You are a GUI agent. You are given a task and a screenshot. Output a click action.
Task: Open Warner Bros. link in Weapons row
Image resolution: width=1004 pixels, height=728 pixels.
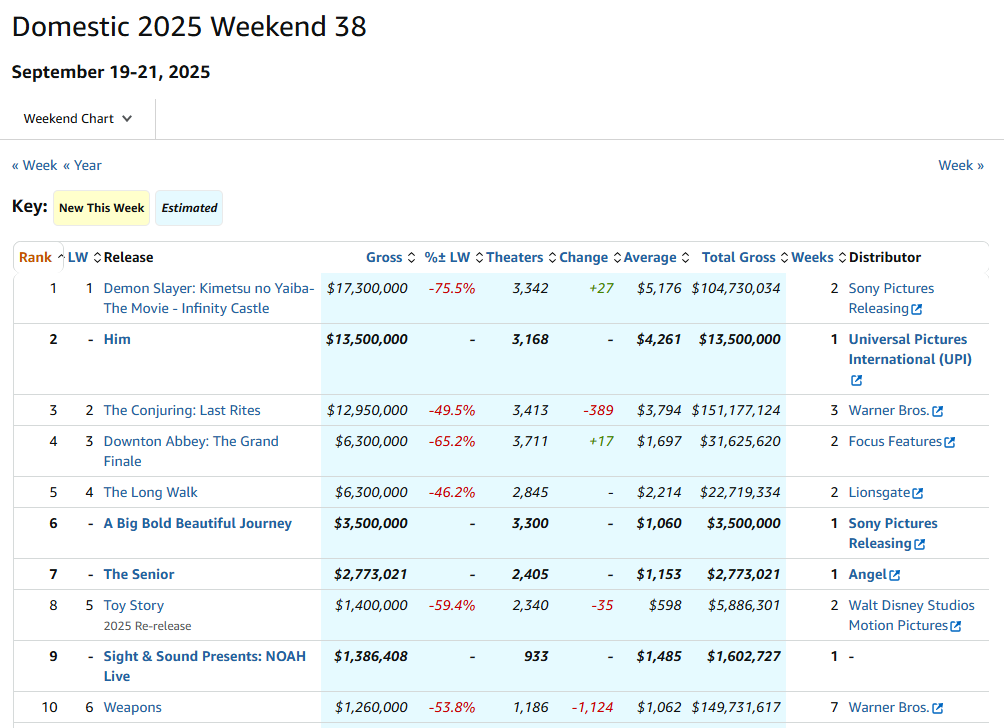(889, 708)
